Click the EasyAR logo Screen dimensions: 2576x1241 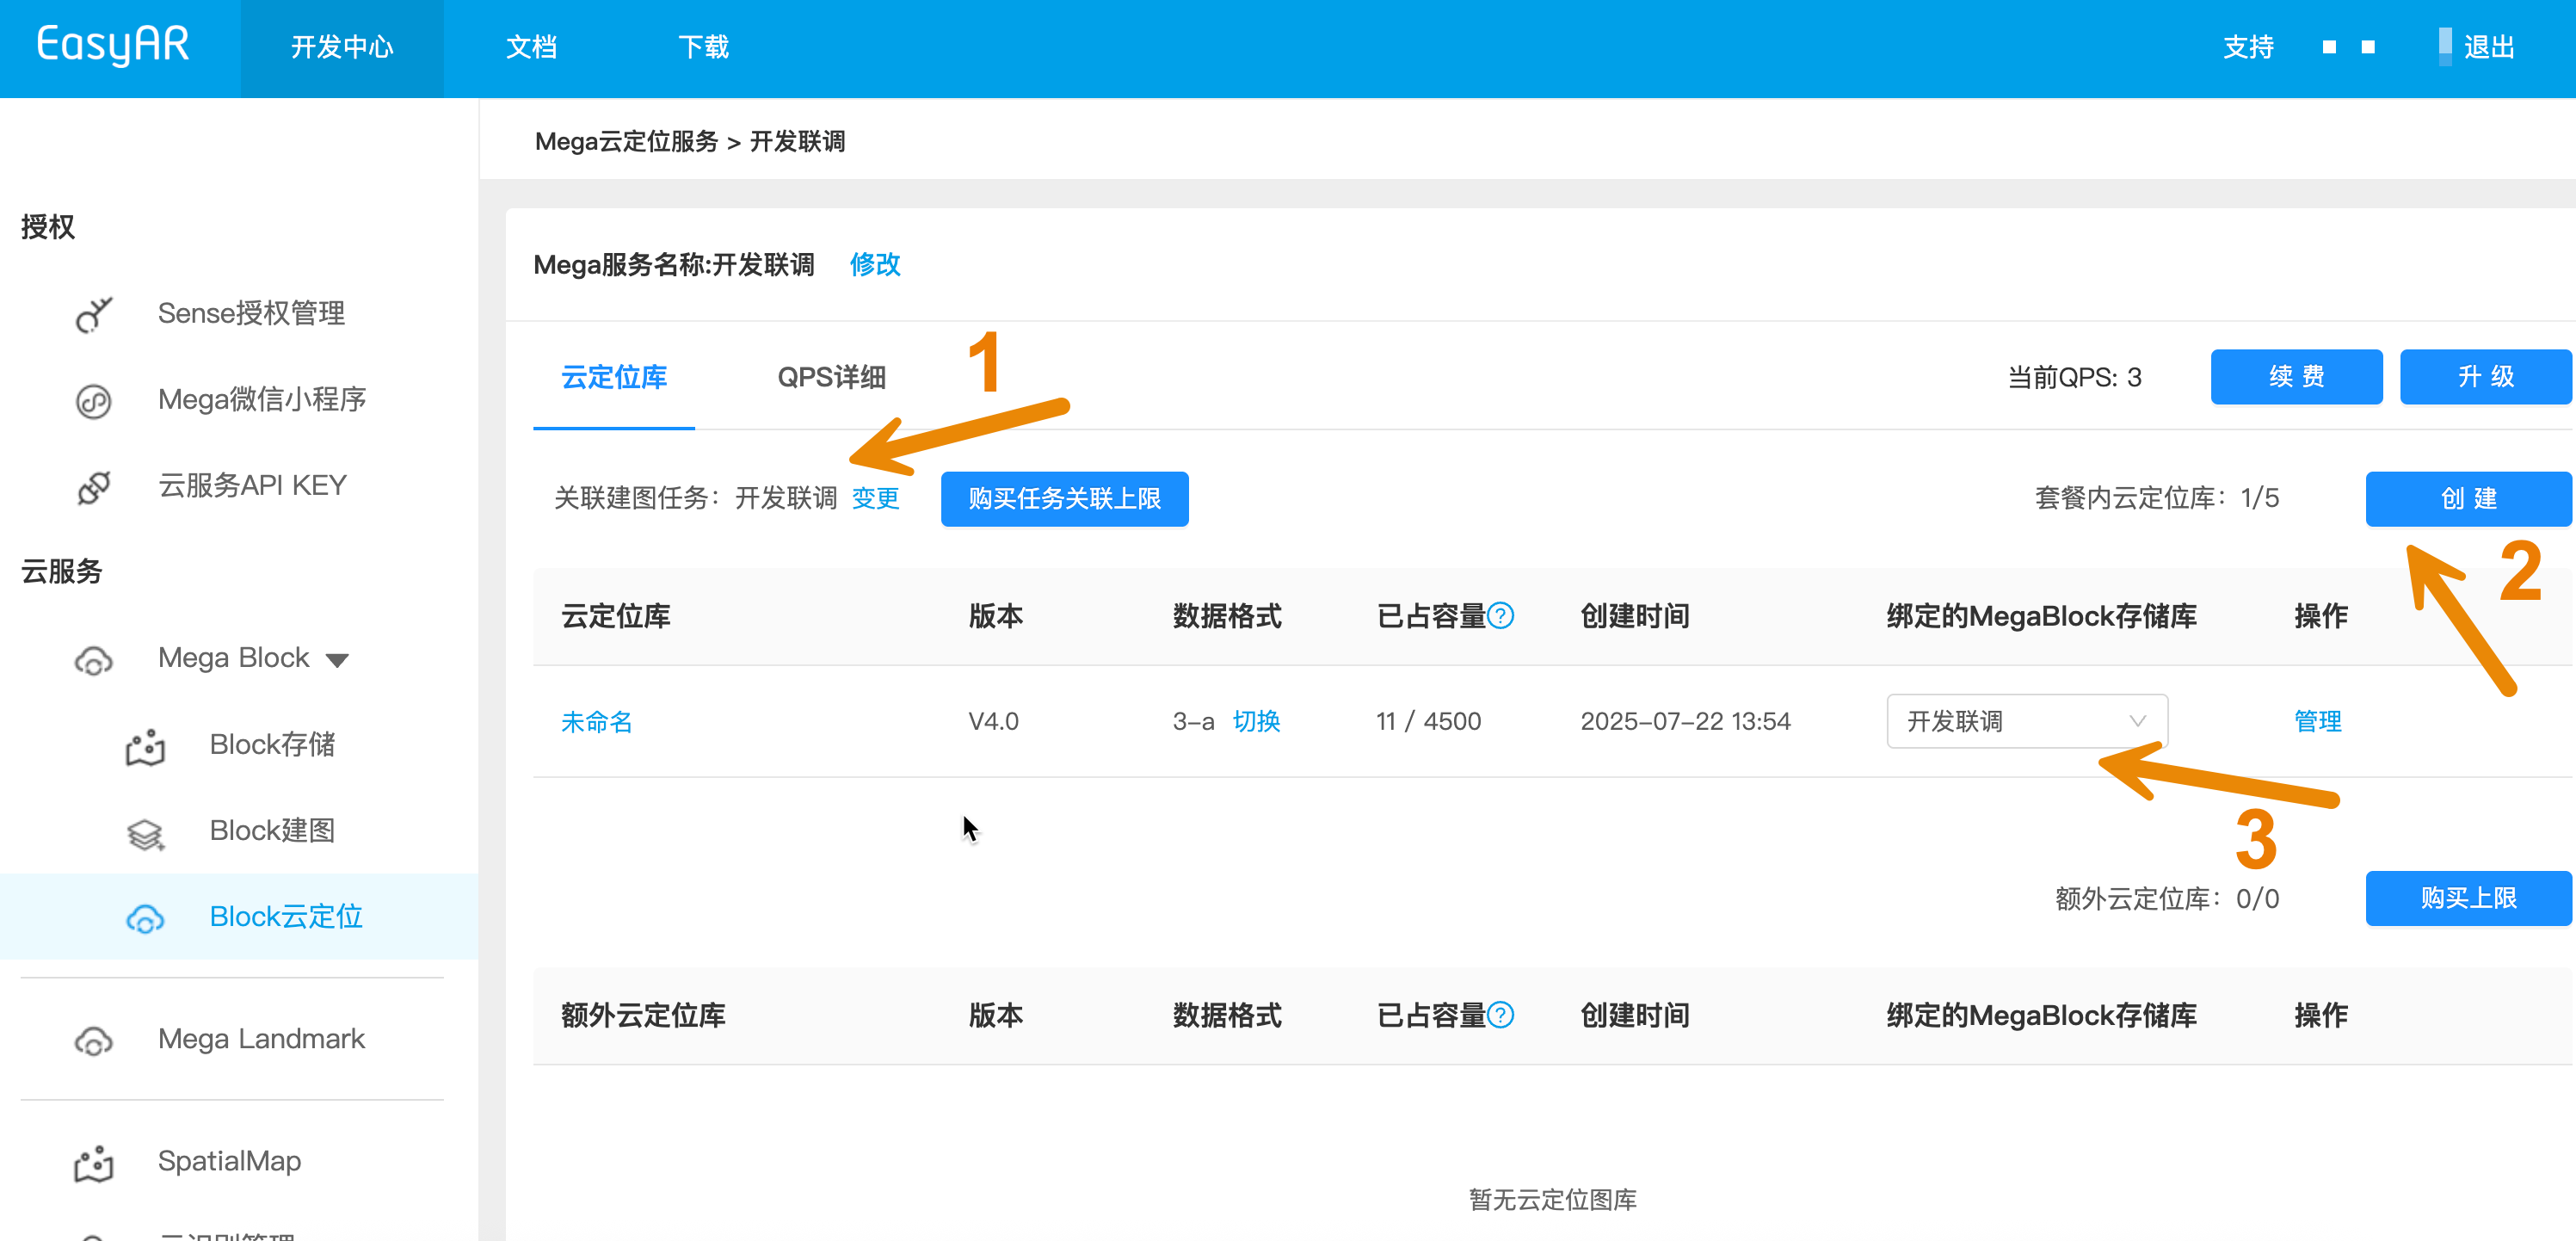(113, 45)
